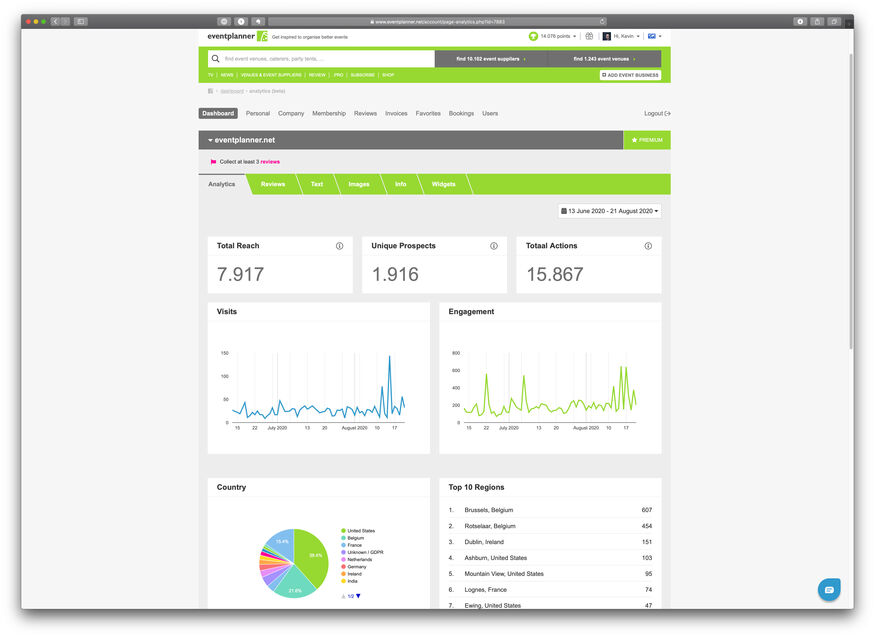Open the Company menu item
The width and height of the screenshot is (875, 637).
[291, 113]
